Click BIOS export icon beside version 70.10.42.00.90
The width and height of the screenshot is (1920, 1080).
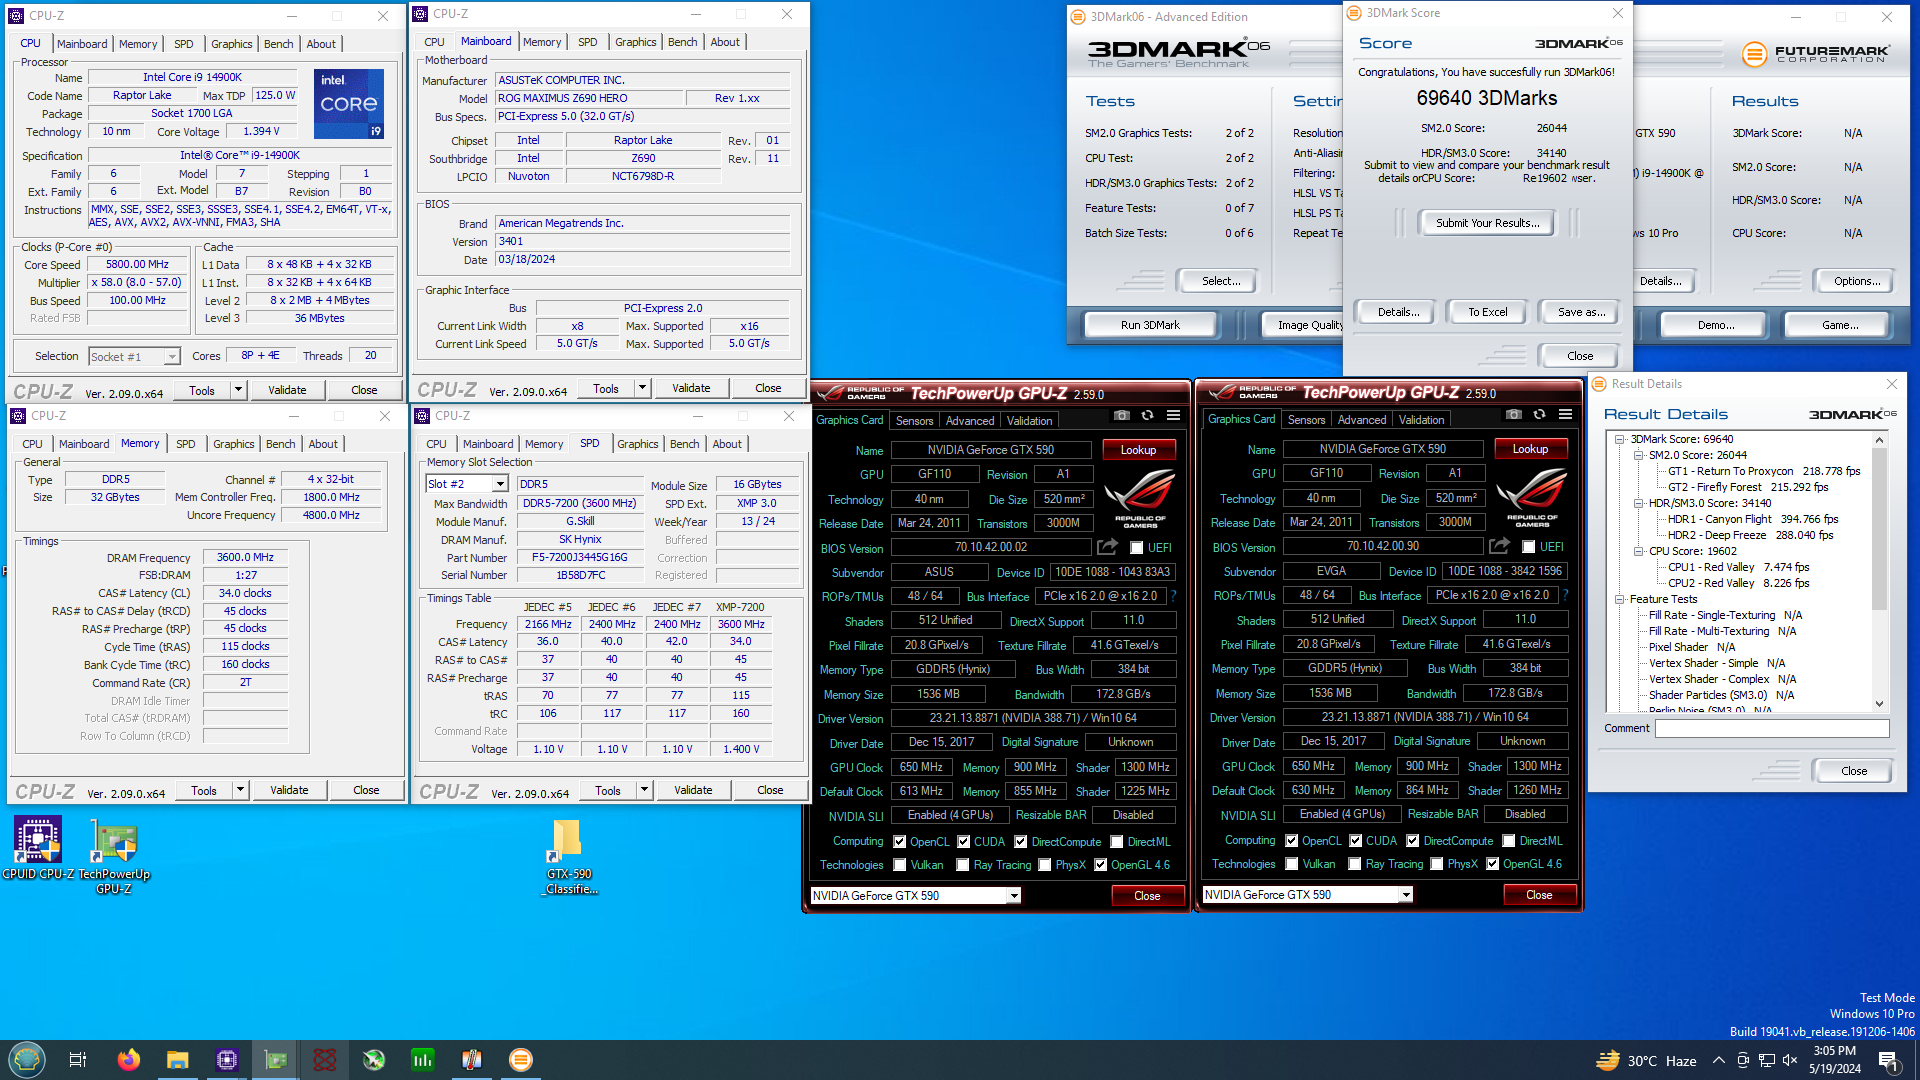(1499, 546)
